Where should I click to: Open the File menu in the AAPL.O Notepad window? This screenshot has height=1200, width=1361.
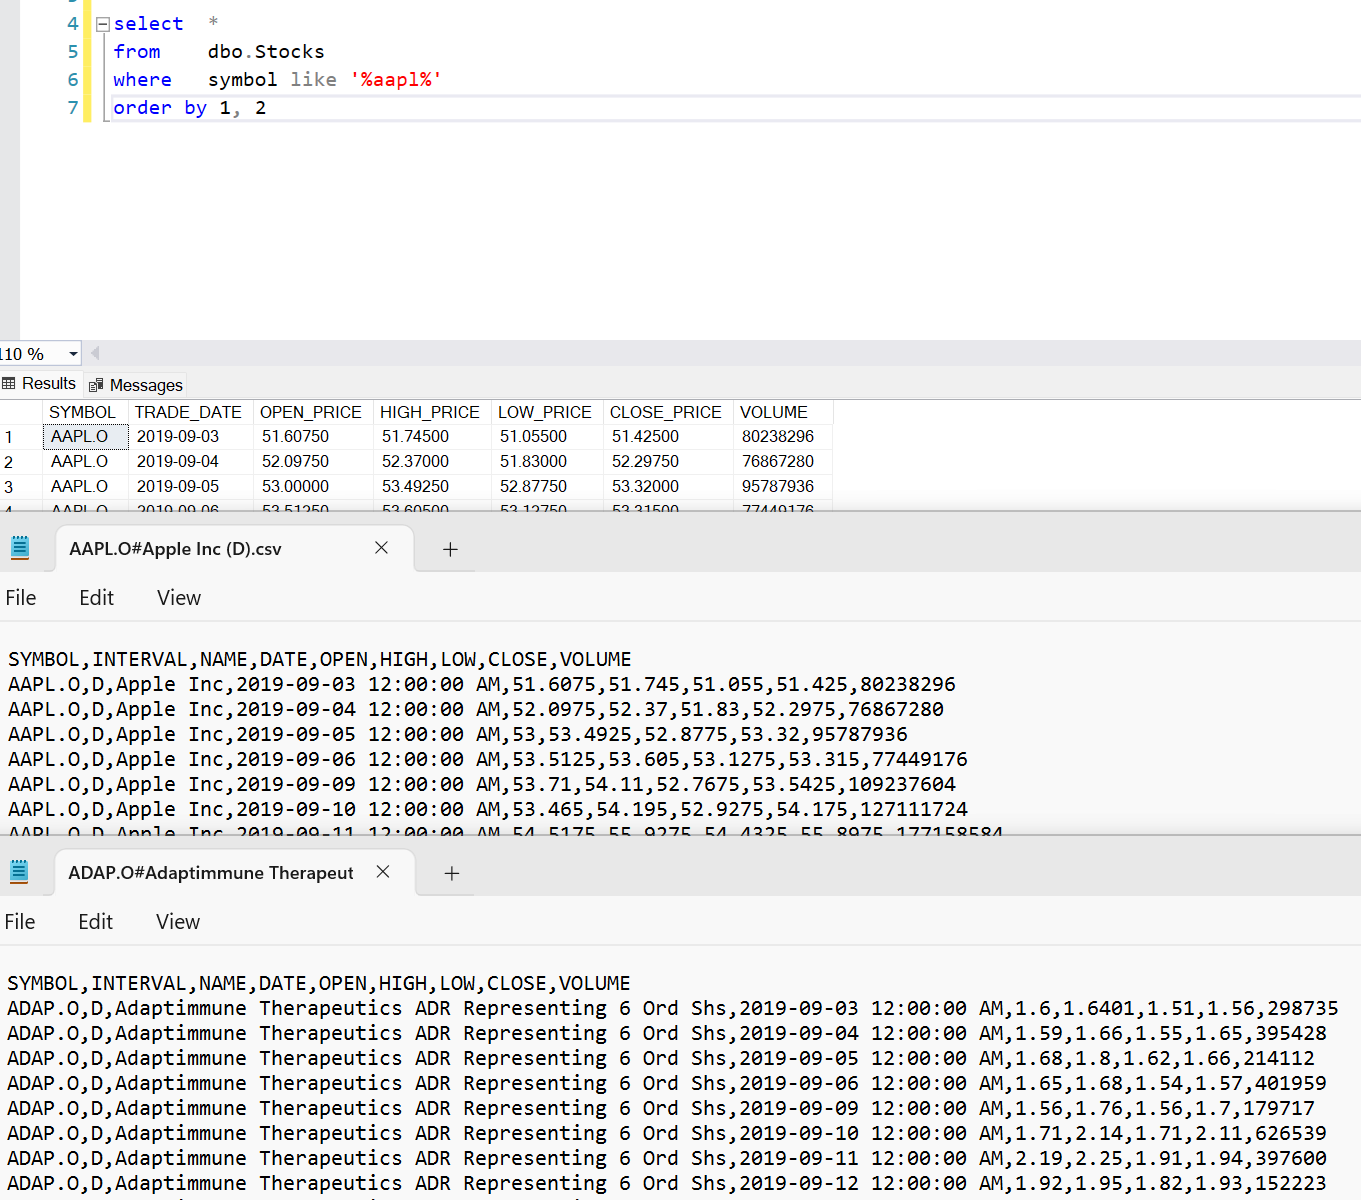[21, 598]
